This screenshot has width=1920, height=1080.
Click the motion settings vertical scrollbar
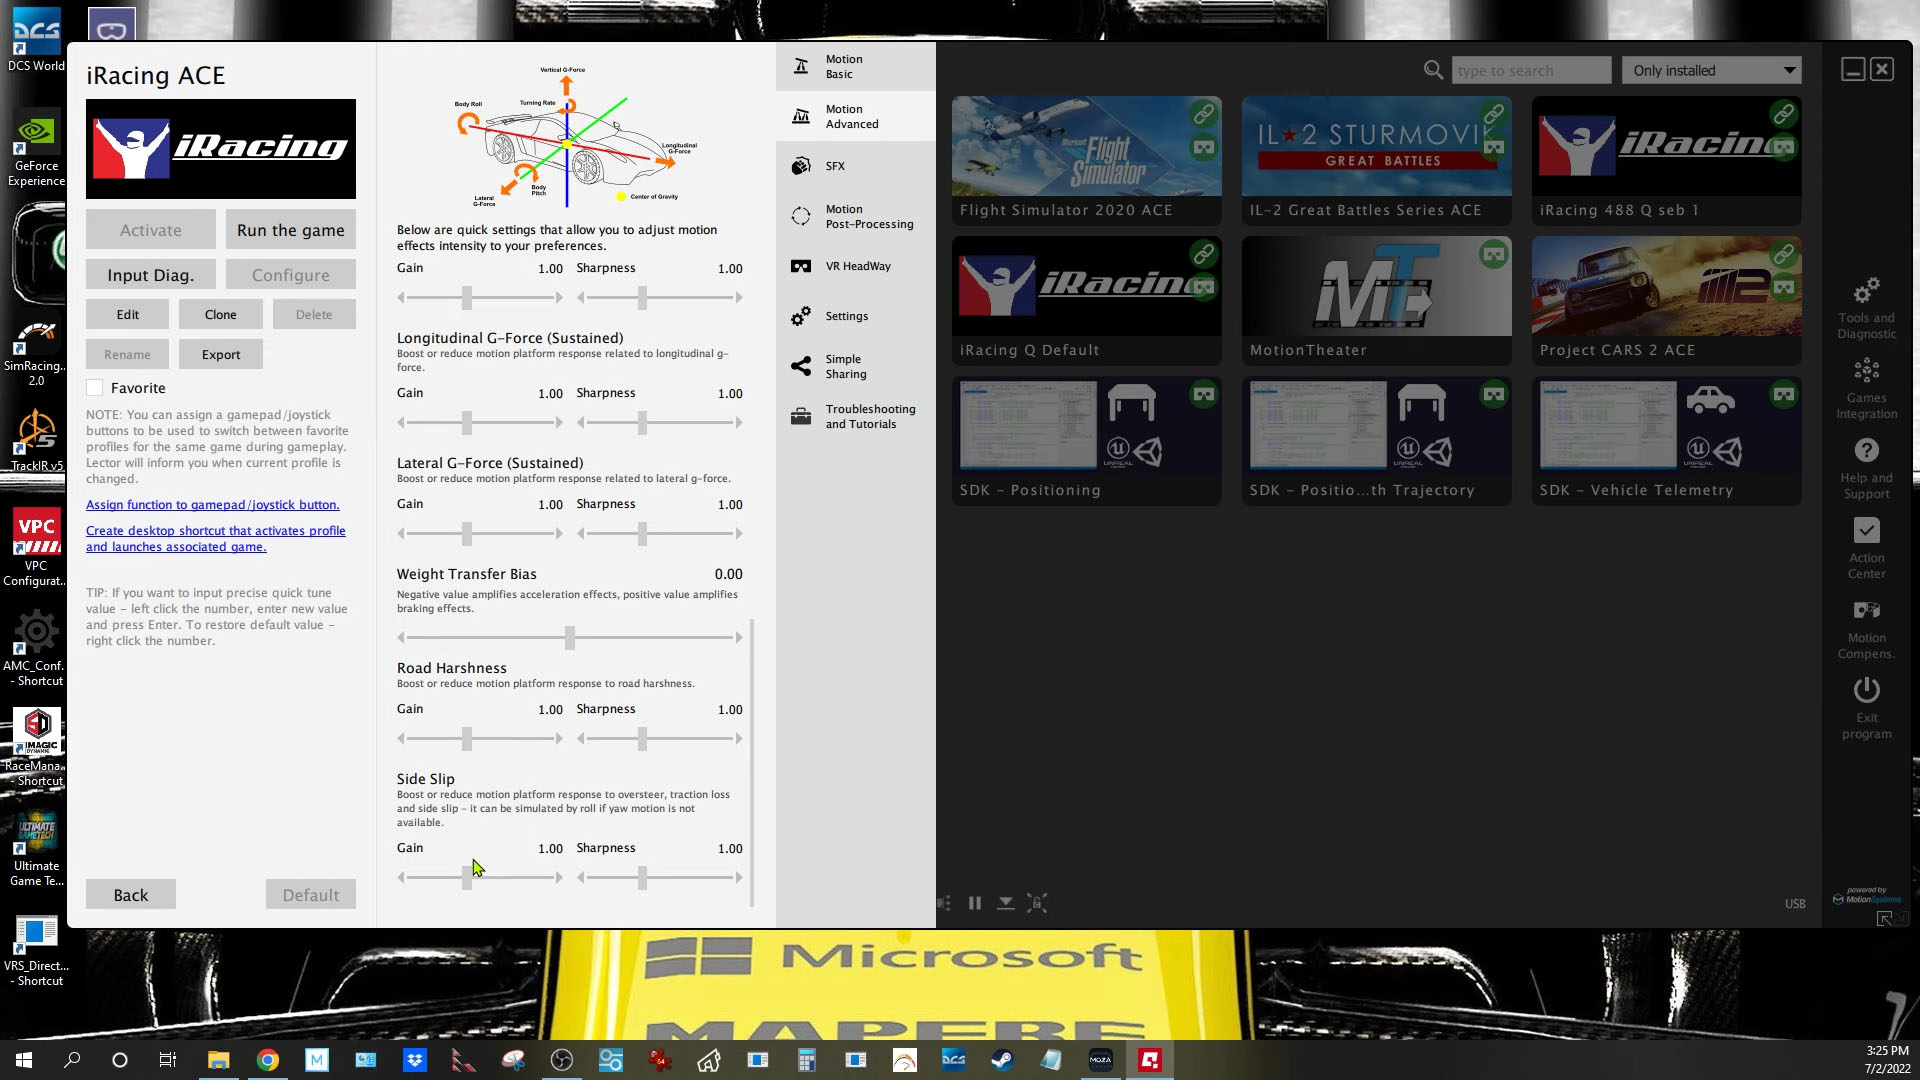click(x=752, y=762)
